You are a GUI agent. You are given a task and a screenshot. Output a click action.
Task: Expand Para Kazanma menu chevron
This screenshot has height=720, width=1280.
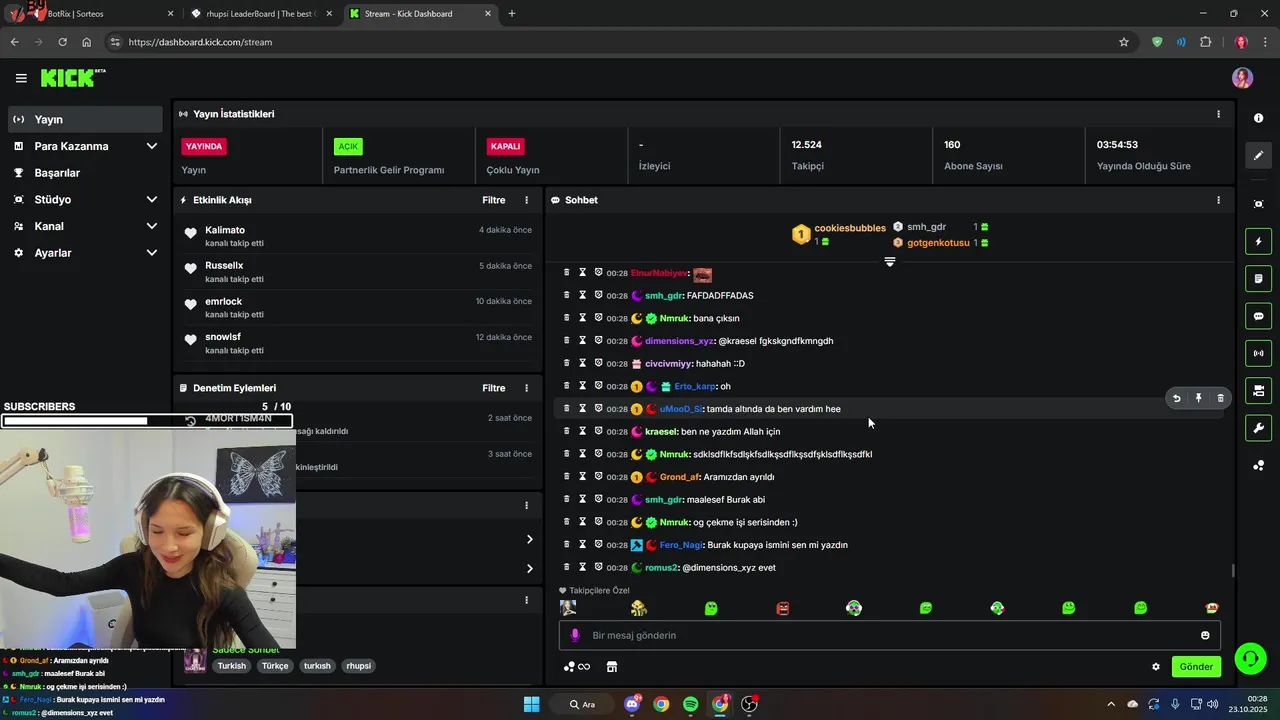coord(152,146)
